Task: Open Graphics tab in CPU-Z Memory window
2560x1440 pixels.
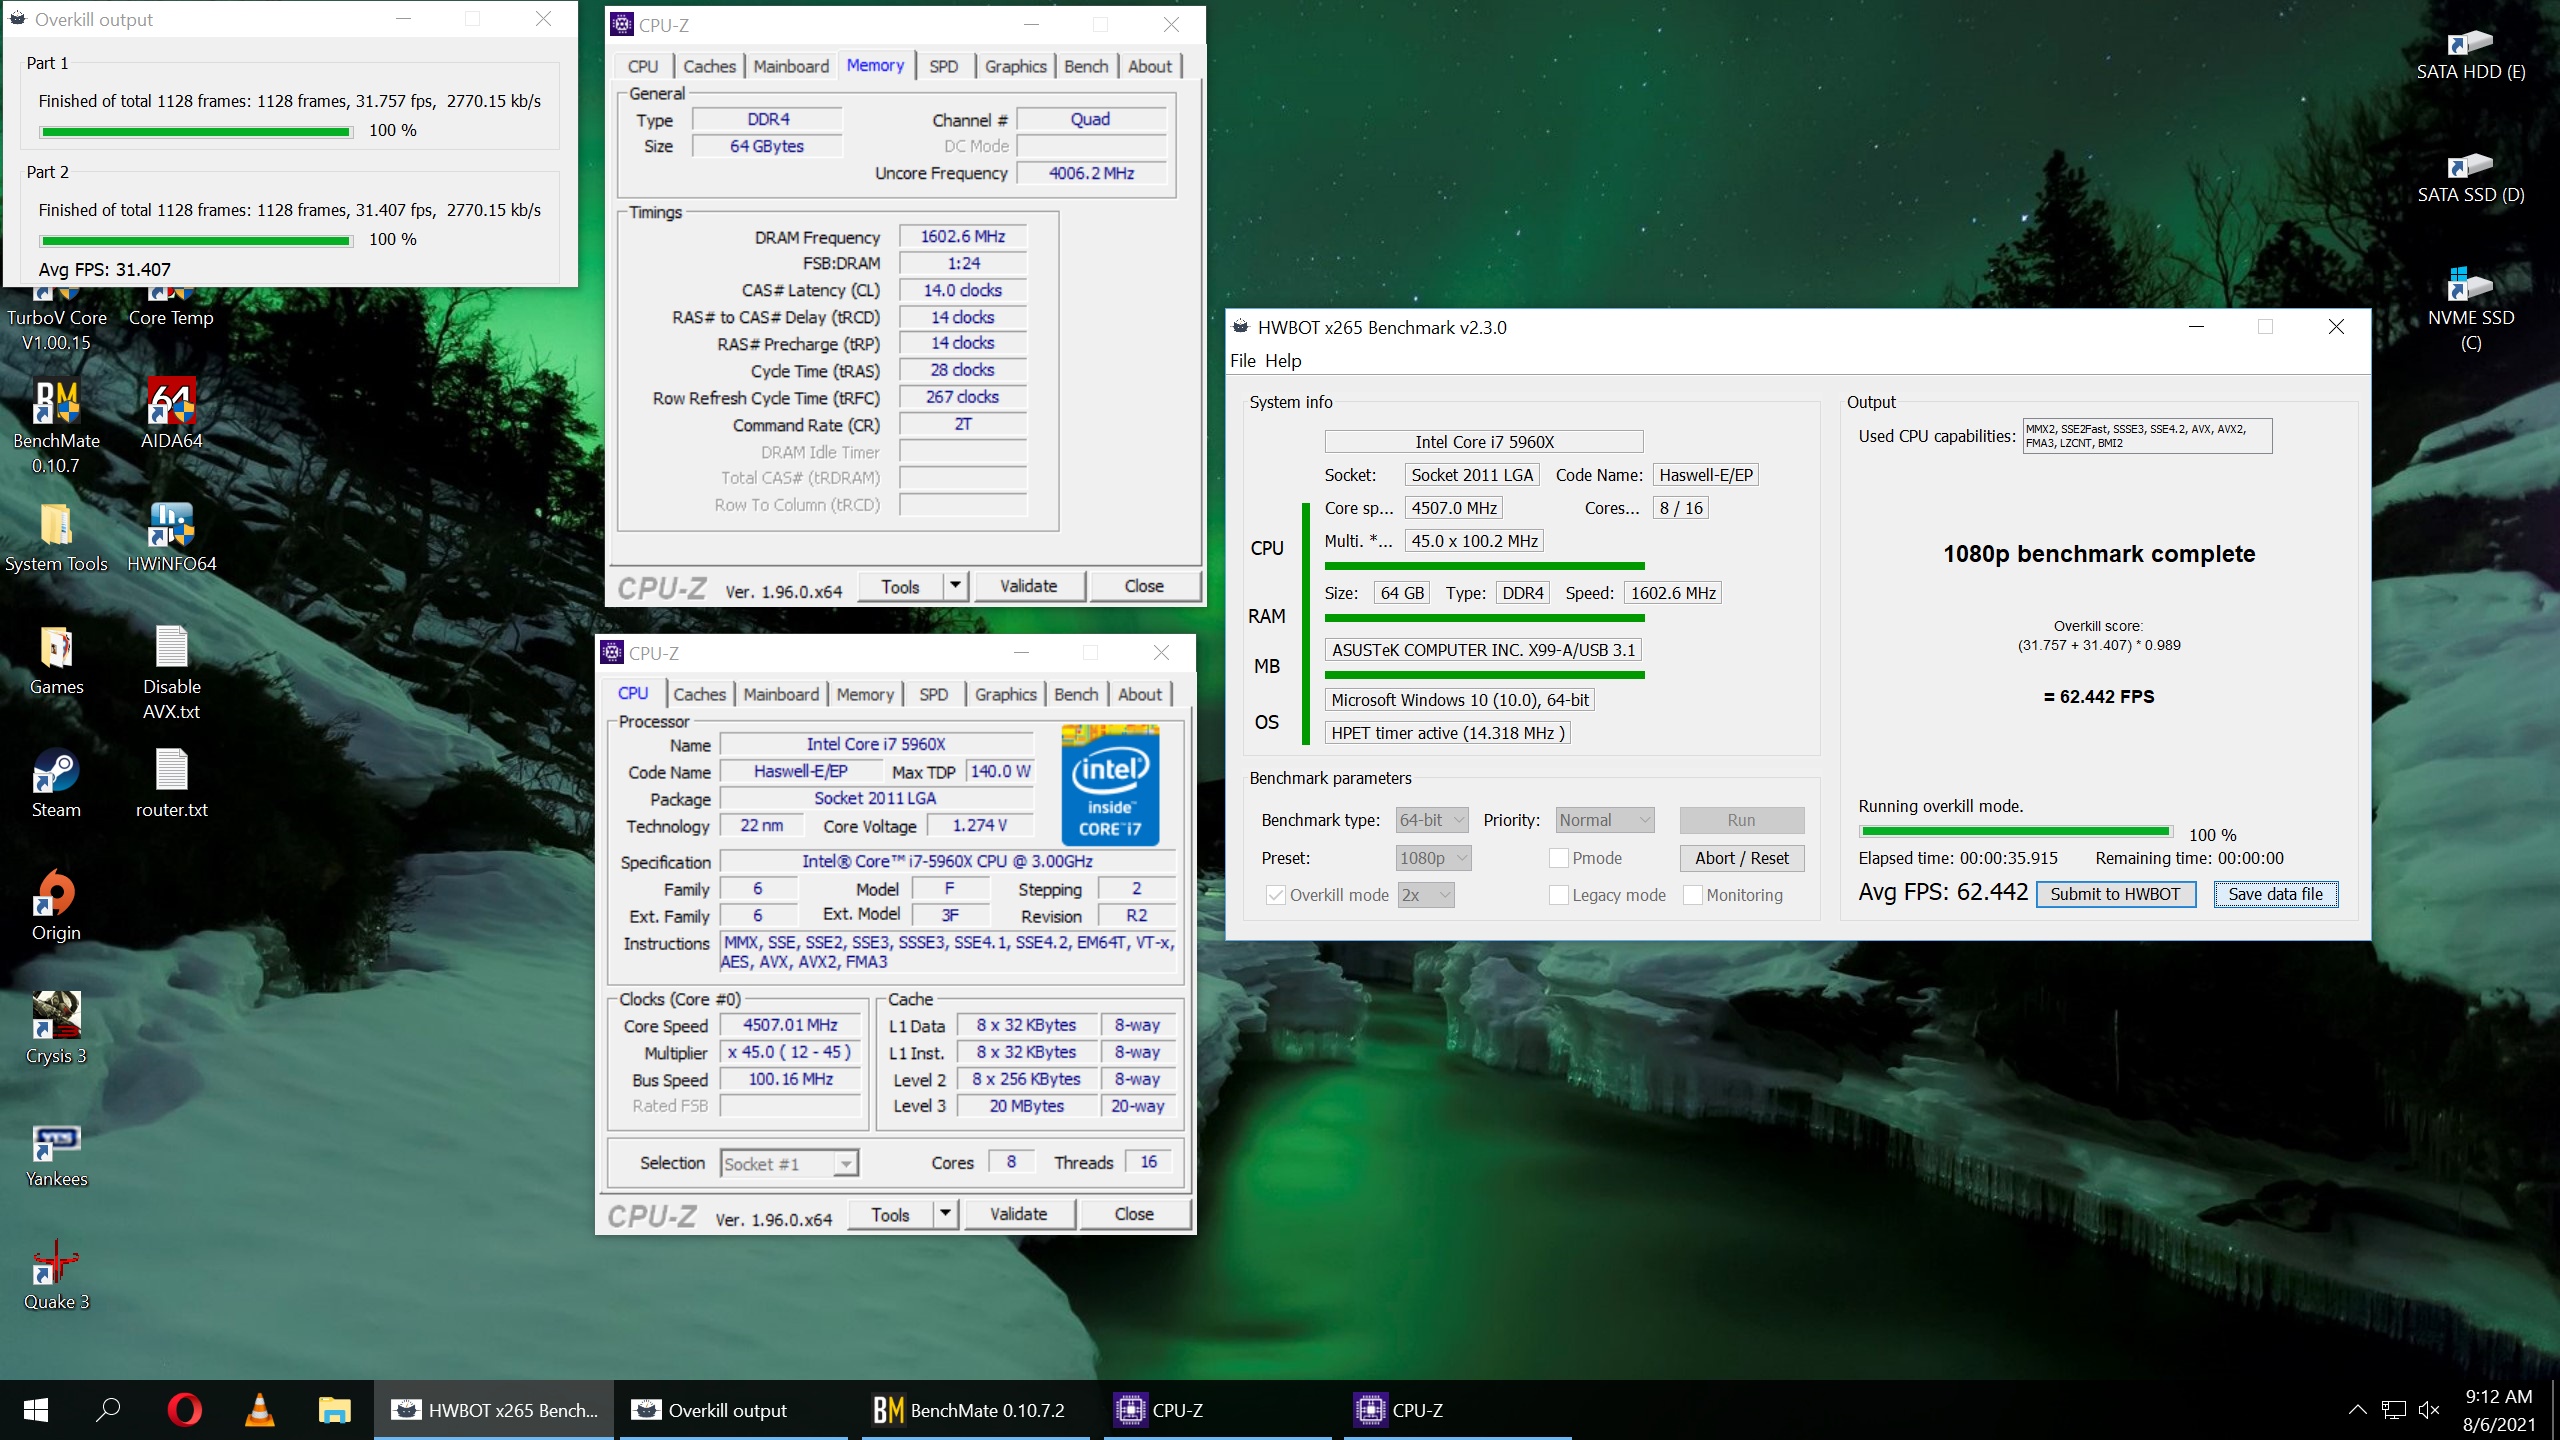Action: click(x=1015, y=66)
